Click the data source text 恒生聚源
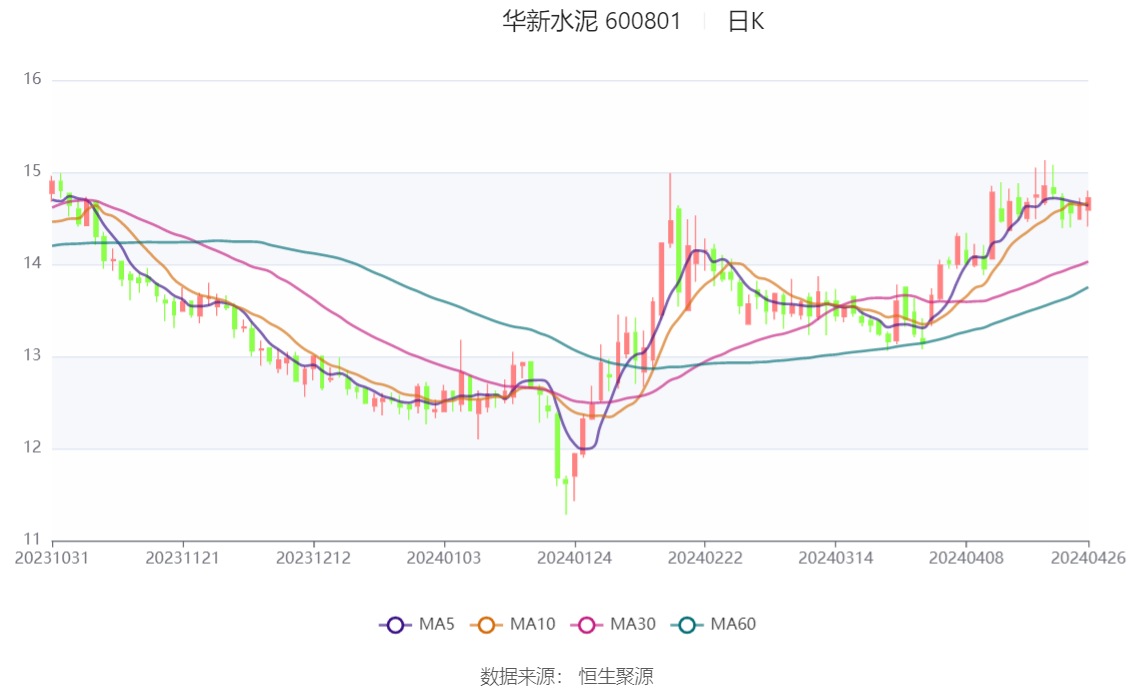This screenshot has height=689, width=1134. coord(616,677)
